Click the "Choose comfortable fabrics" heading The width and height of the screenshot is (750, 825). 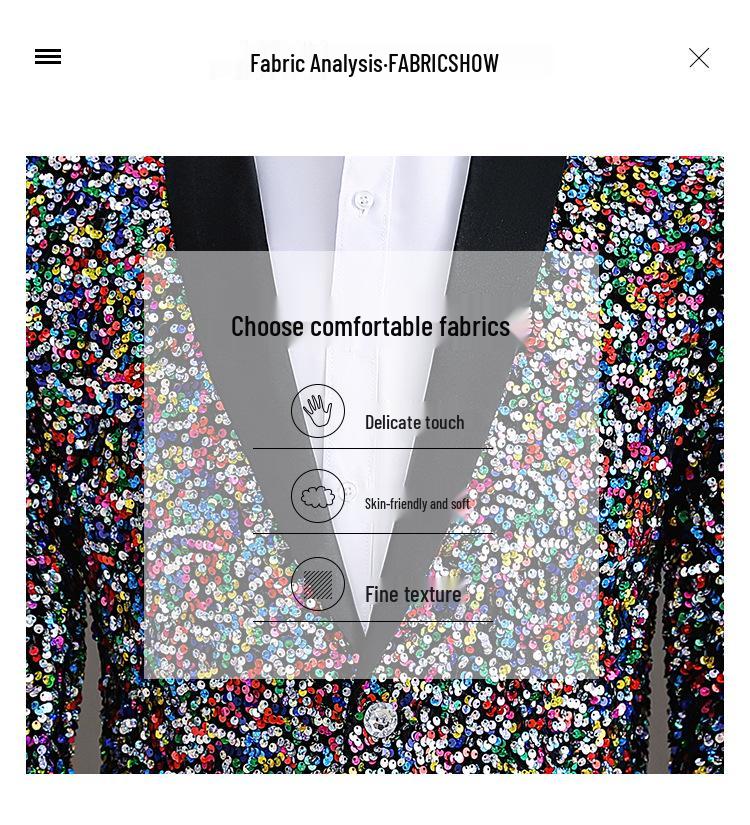[371, 326]
